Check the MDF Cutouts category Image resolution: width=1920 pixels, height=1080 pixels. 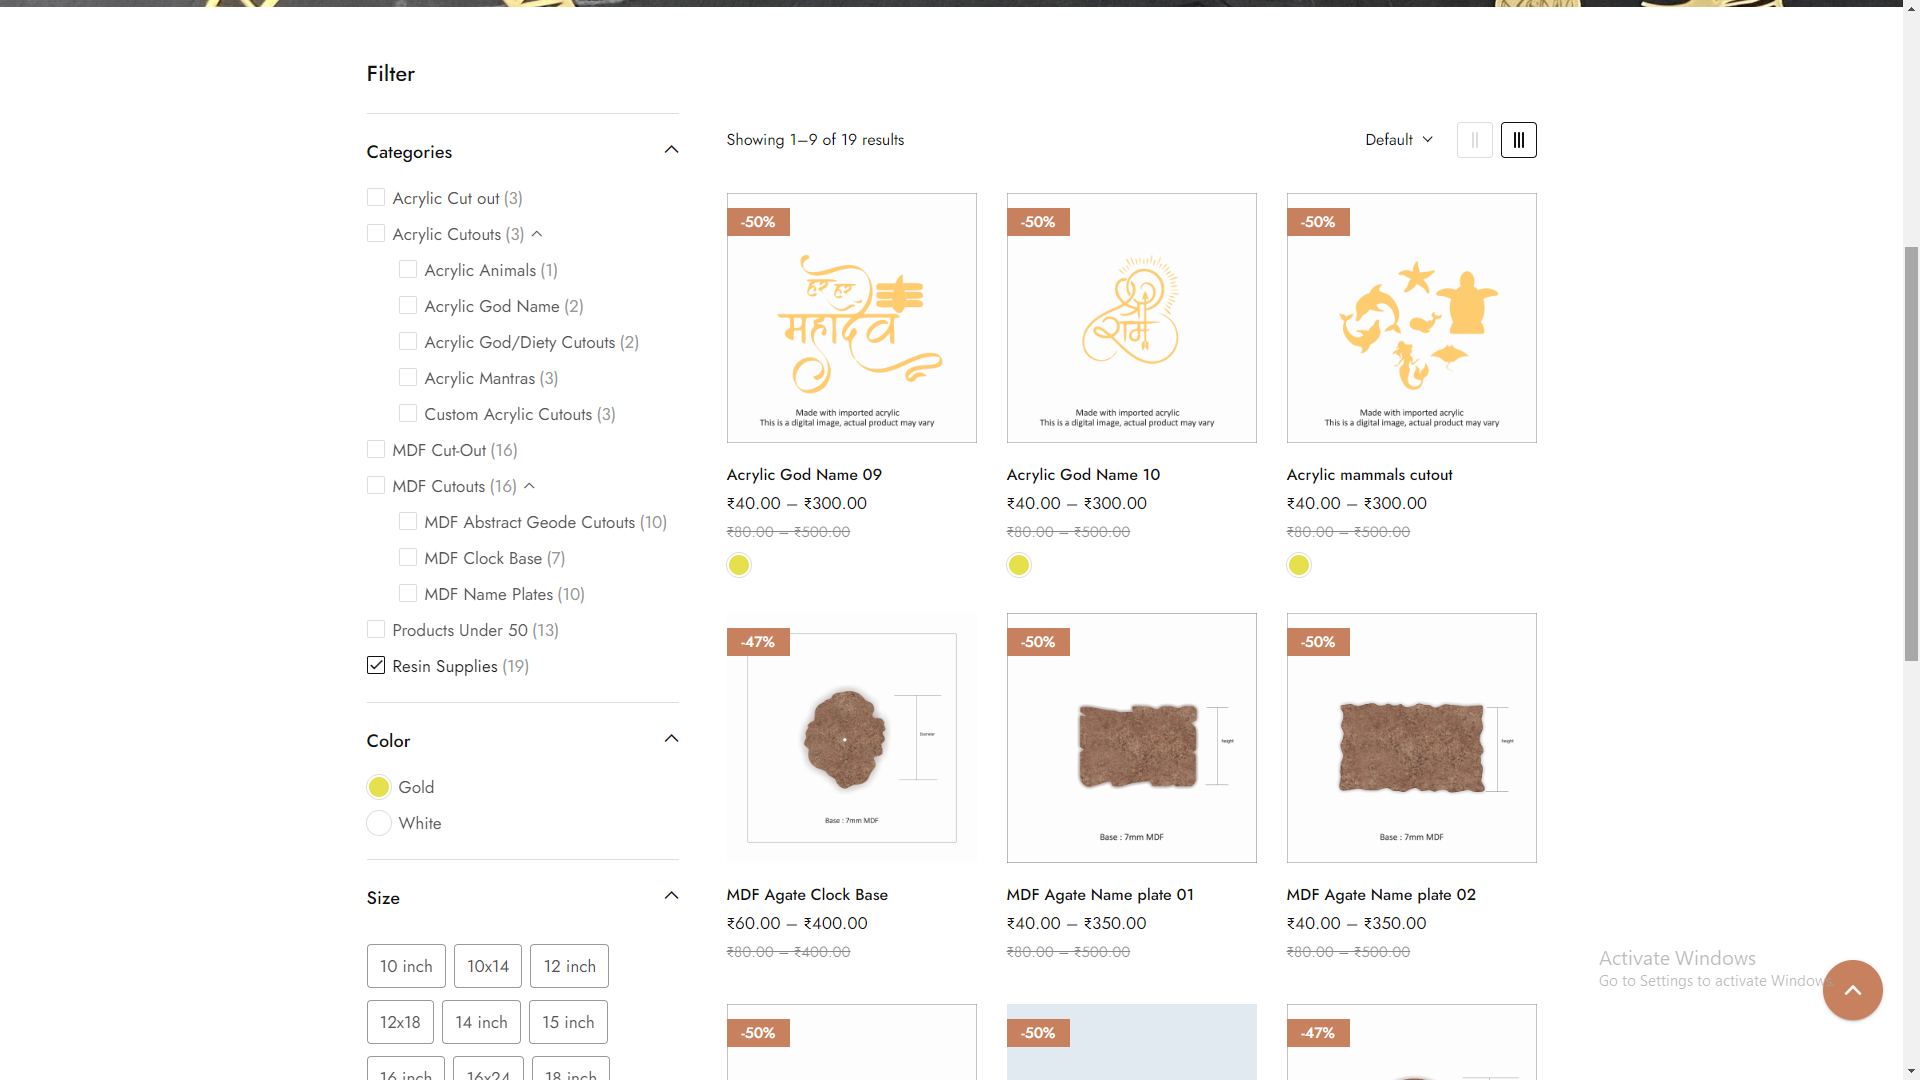pyautogui.click(x=376, y=486)
